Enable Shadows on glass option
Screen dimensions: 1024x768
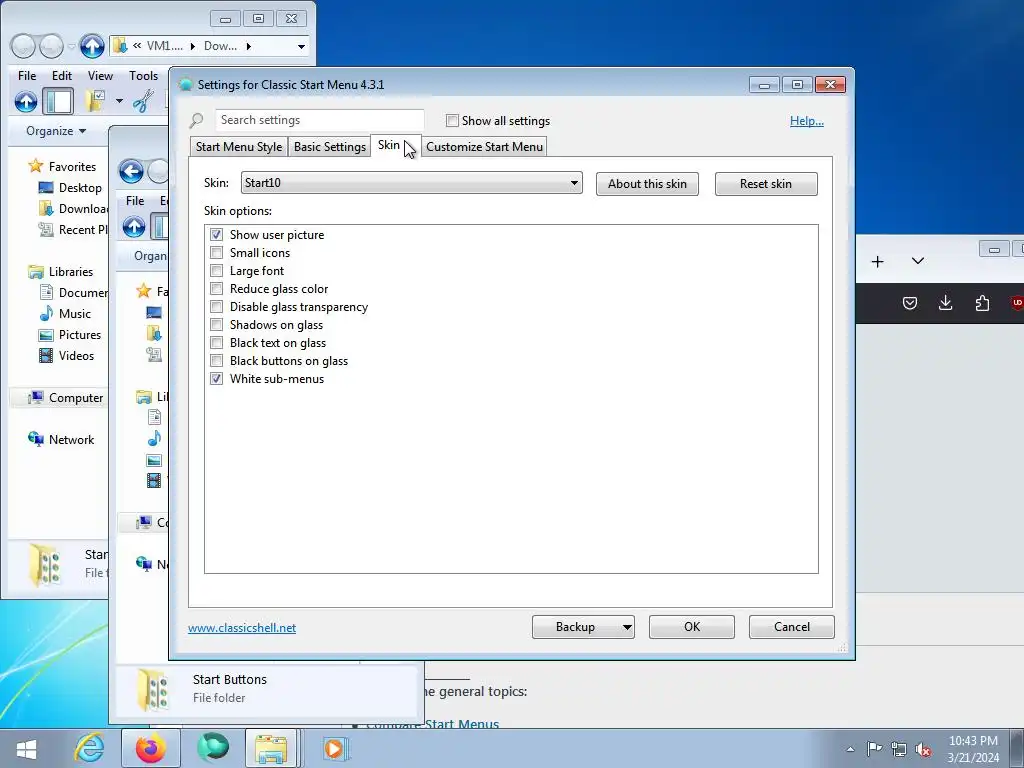(x=216, y=325)
